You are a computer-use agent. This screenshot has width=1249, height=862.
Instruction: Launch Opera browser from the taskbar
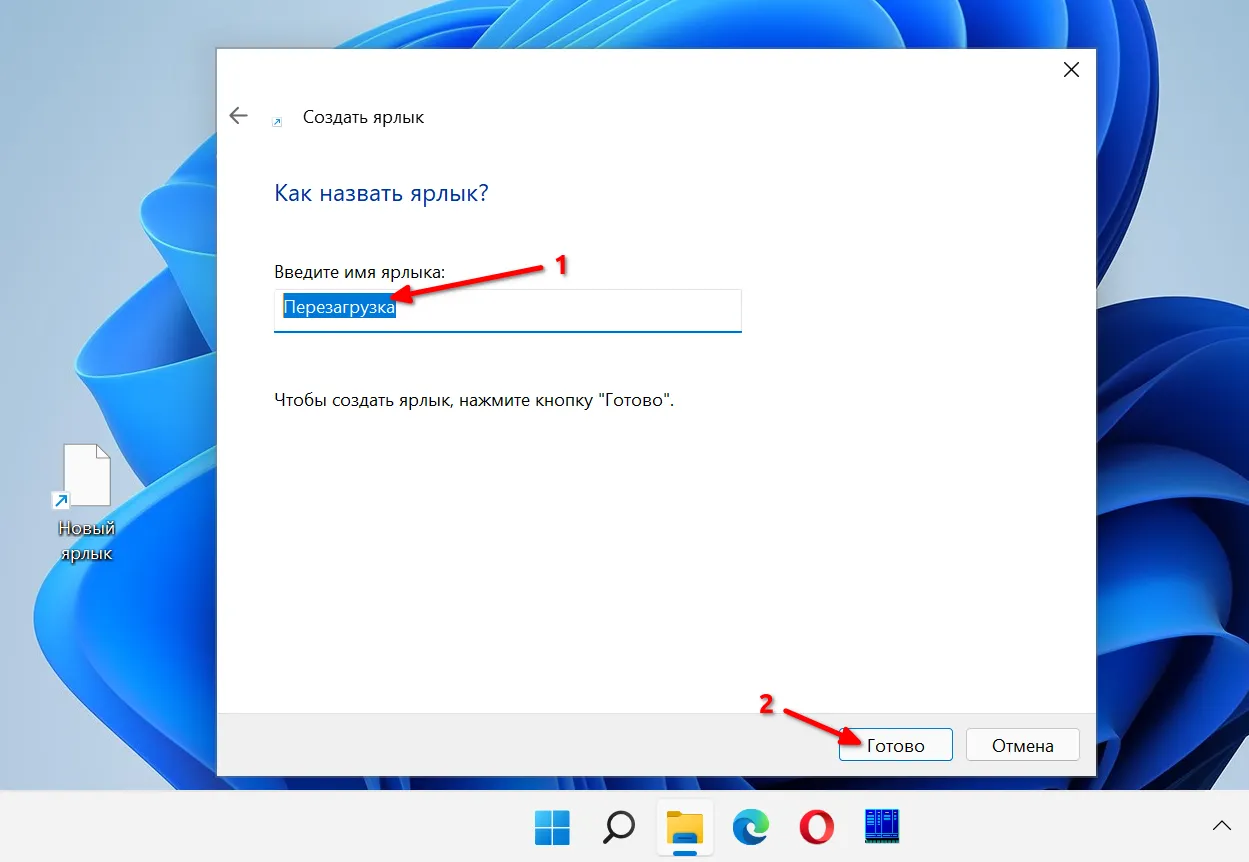(x=817, y=826)
